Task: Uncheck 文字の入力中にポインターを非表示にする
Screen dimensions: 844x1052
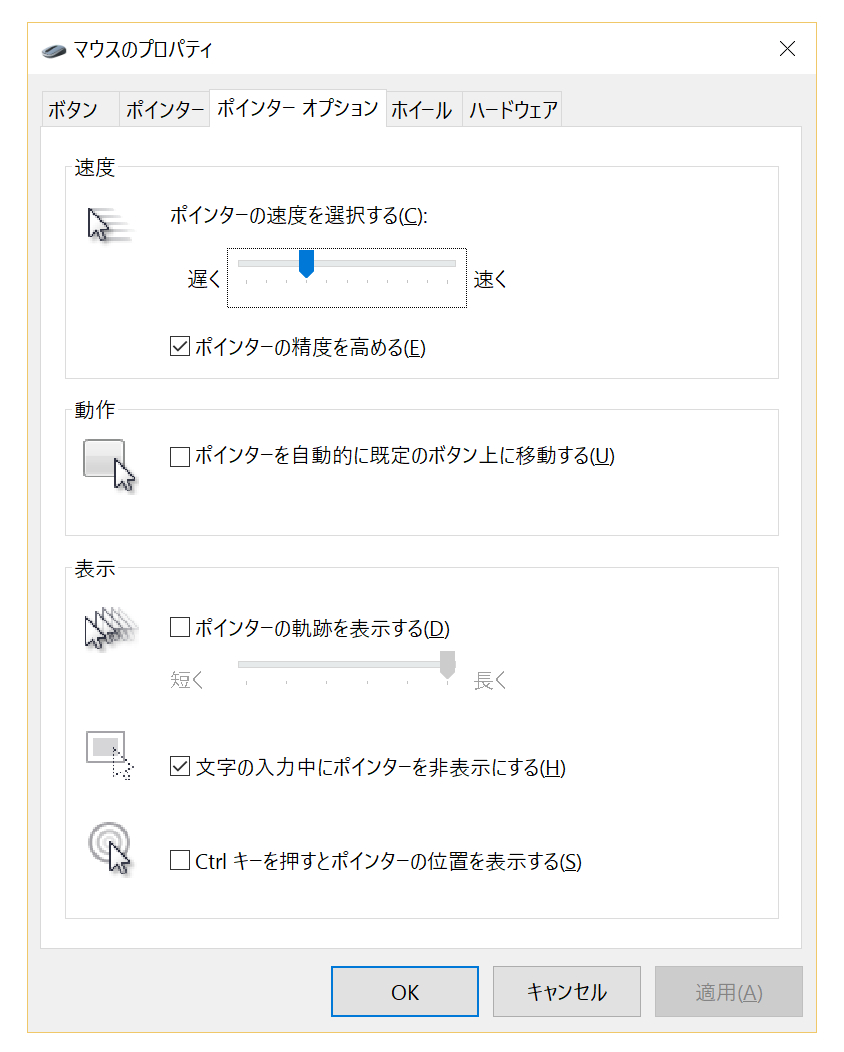Action: coord(180,768)
